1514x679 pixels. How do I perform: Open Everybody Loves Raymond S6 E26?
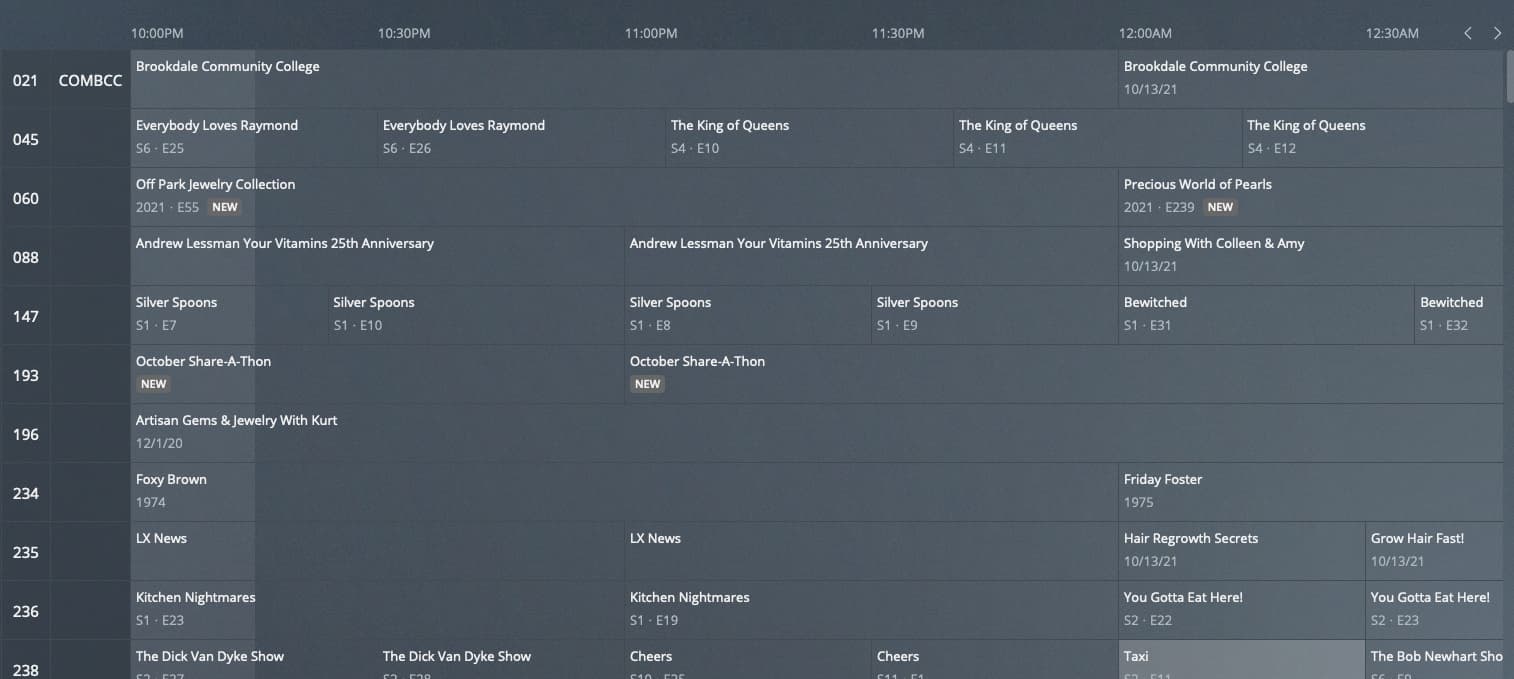pos(521,139)
